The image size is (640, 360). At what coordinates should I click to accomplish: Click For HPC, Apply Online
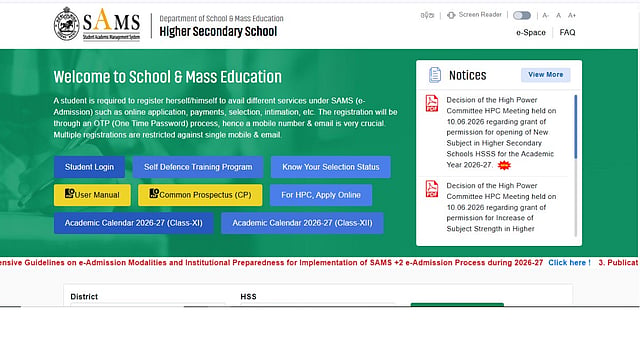(x=321, y=195)
